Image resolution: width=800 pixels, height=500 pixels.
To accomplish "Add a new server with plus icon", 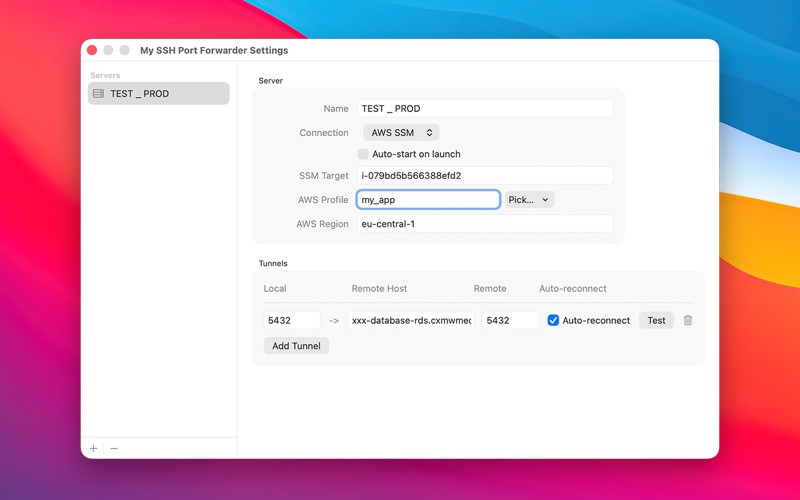I will (x=93, y=448).
